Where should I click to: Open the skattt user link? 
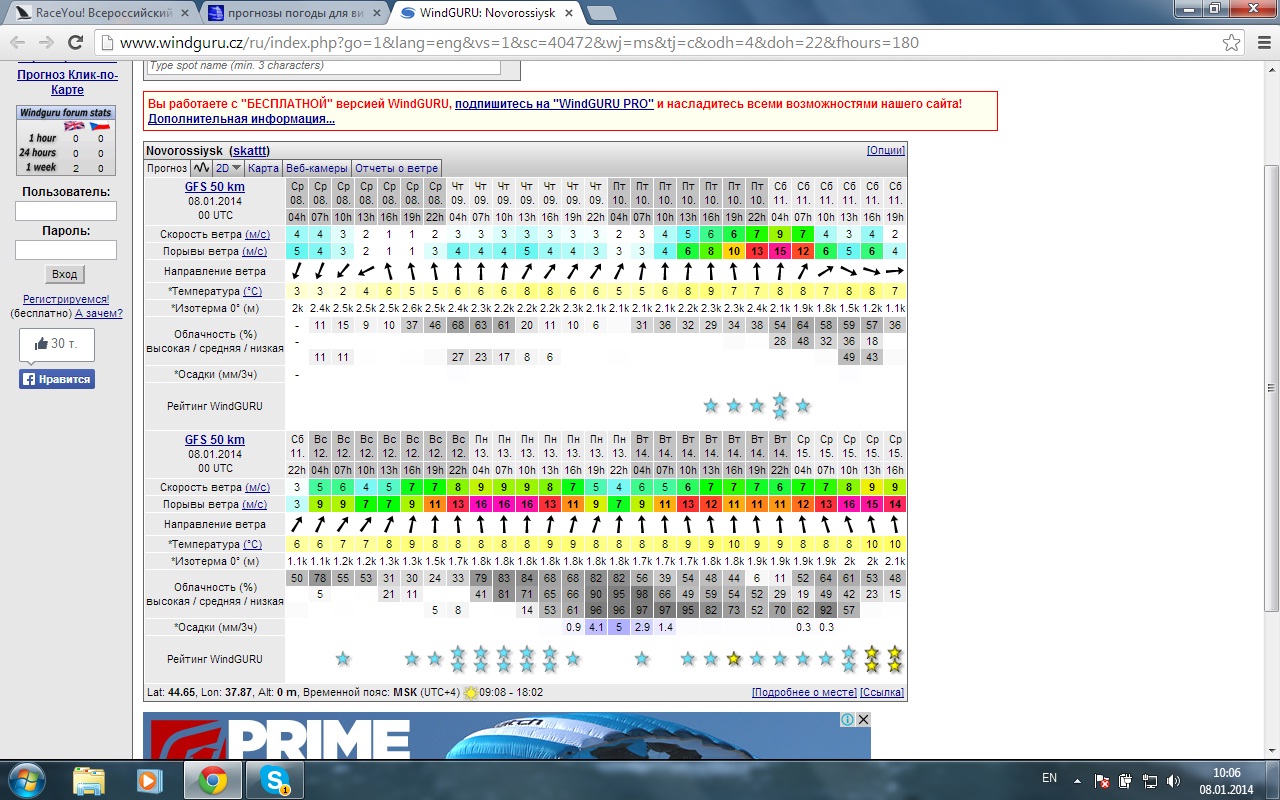pyautogui.click(x=250, y=150)
